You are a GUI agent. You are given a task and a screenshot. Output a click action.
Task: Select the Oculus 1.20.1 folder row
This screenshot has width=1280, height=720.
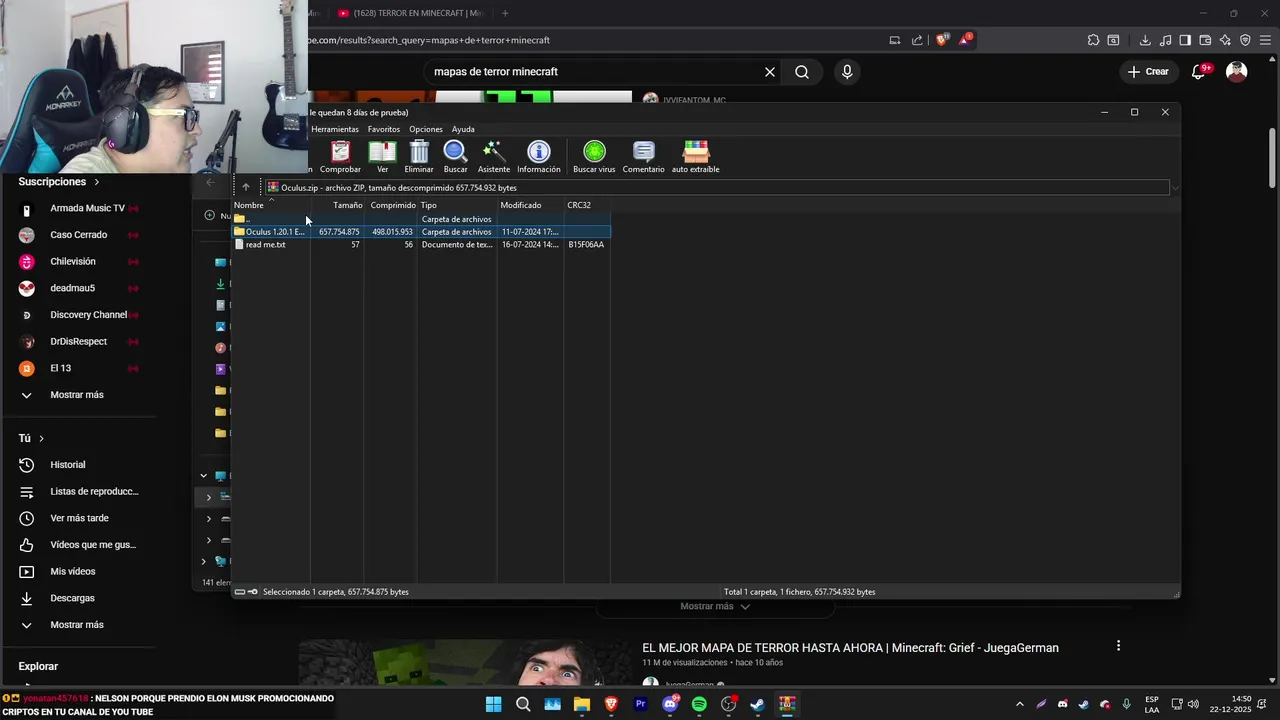click(x=420, y=232)
